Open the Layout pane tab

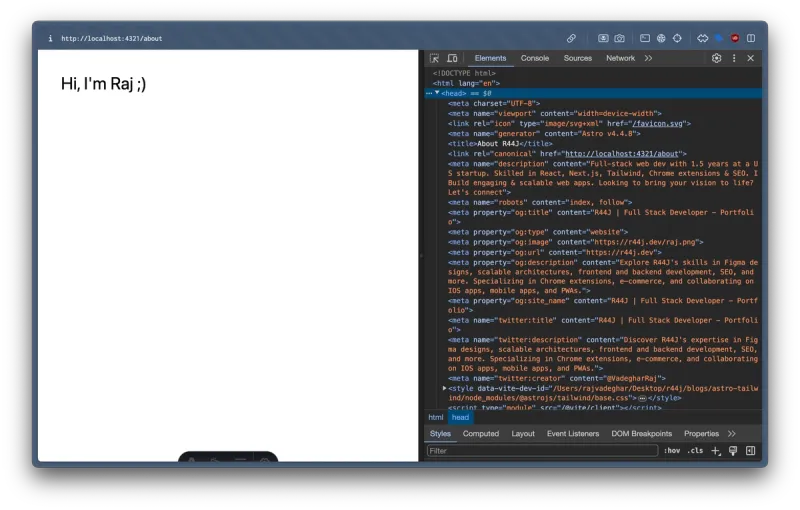[523, 434]
